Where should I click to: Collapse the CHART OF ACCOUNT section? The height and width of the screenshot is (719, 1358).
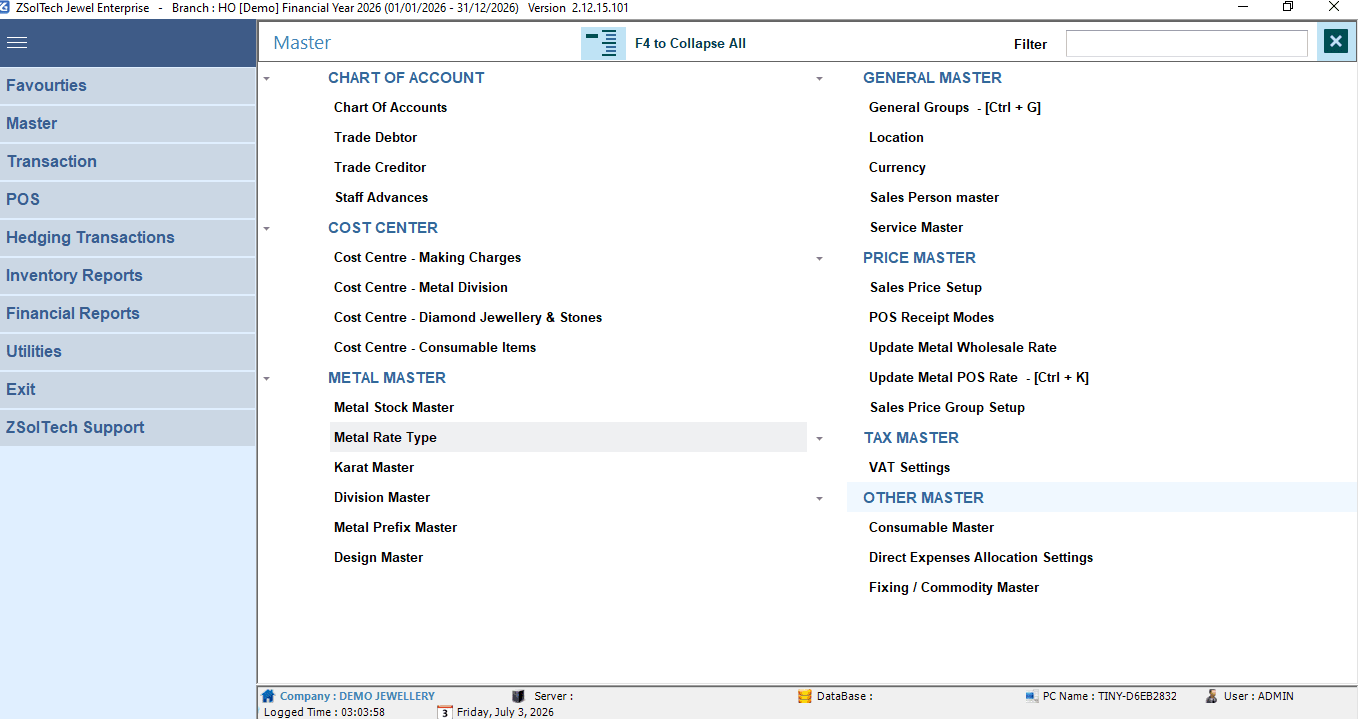pyautogui.click(x=267, y=78)
